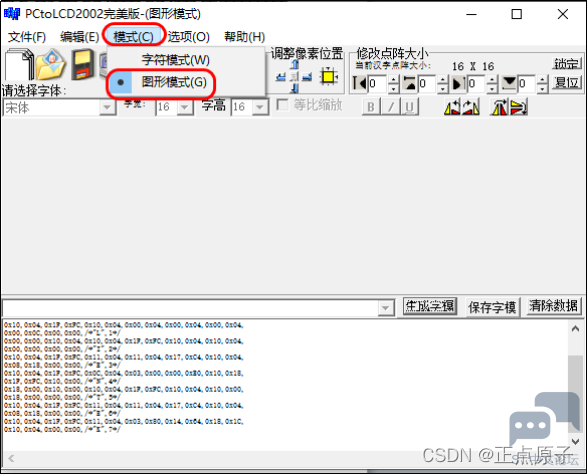Click the PCtoLCD2002 title bar app icon

(x=12, y=14)
